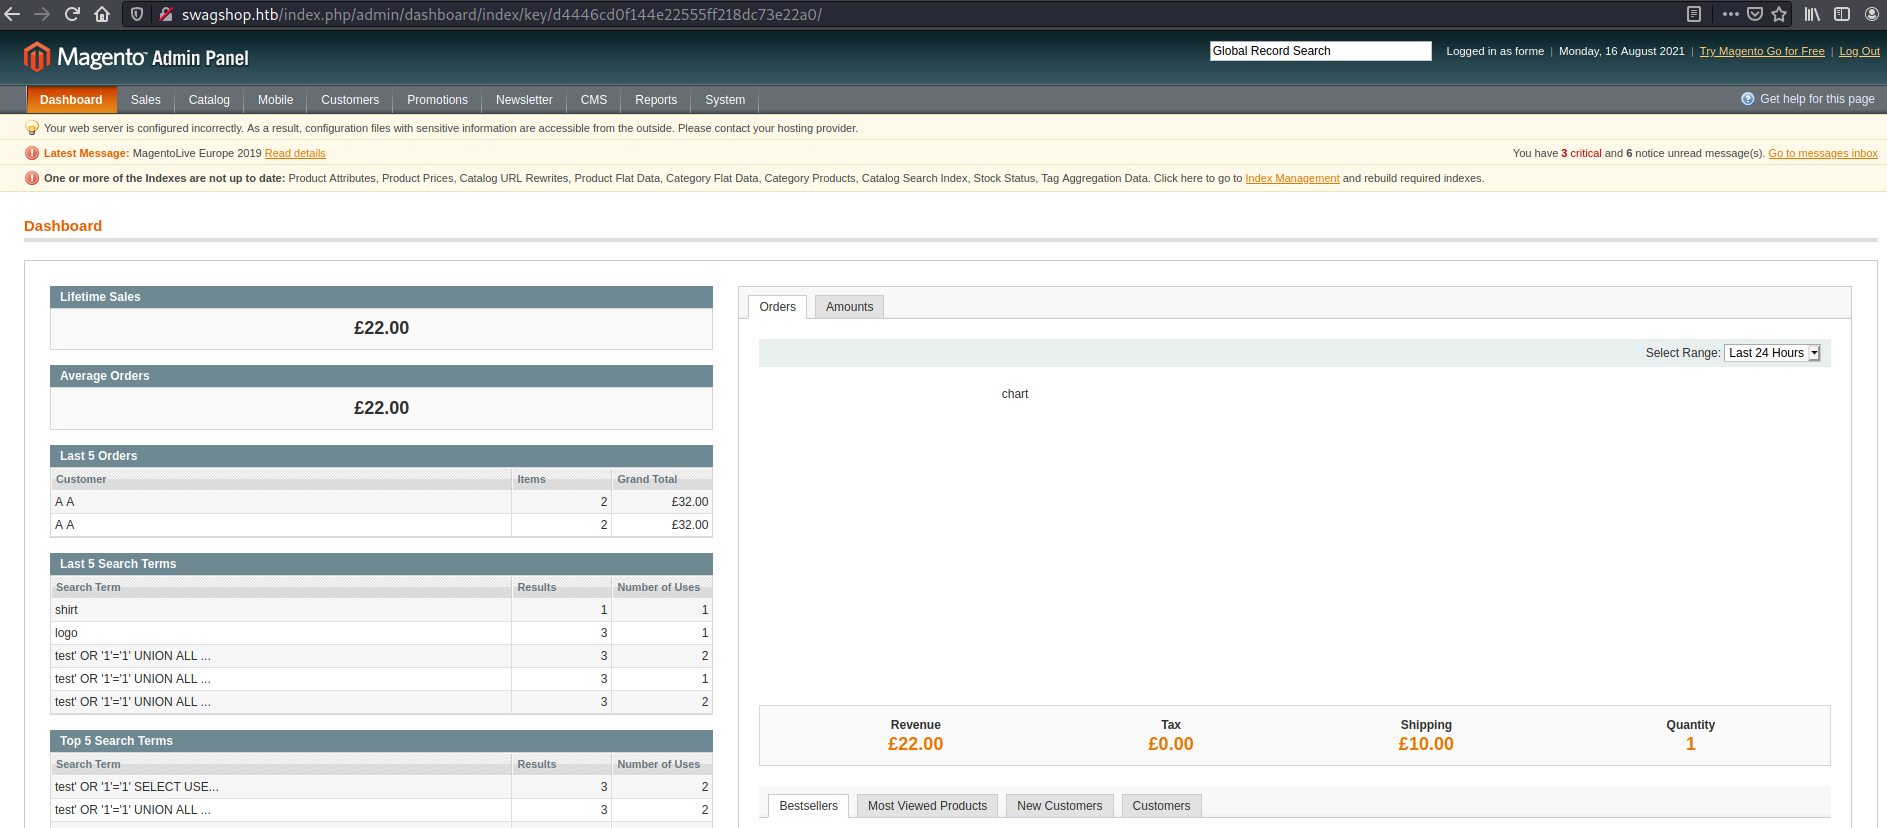Click the insecure connection padlock icon
Screen dimensions: 1887x828
165,14
